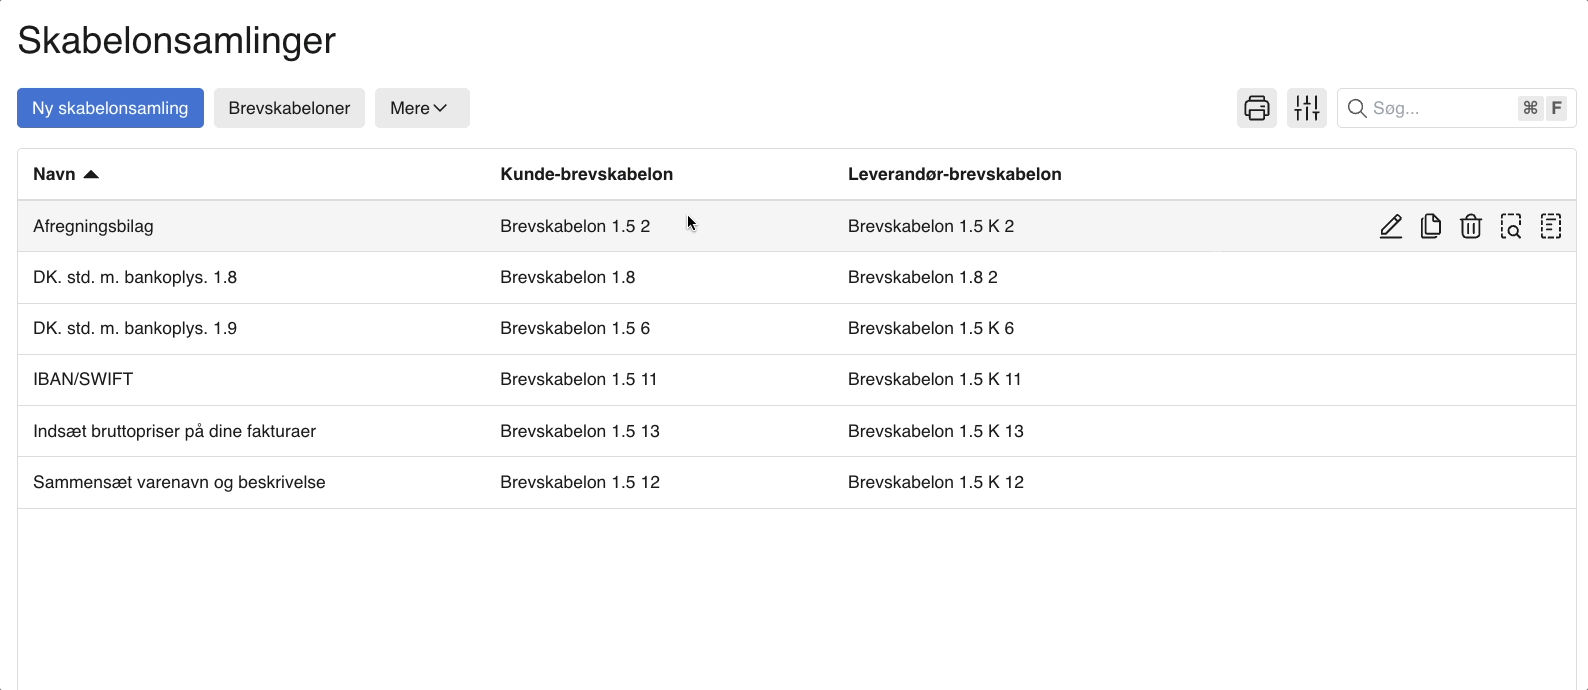Open document details via the dashed list icon
Viewport: 1588px width, 690px height.
coord(1551,226)
